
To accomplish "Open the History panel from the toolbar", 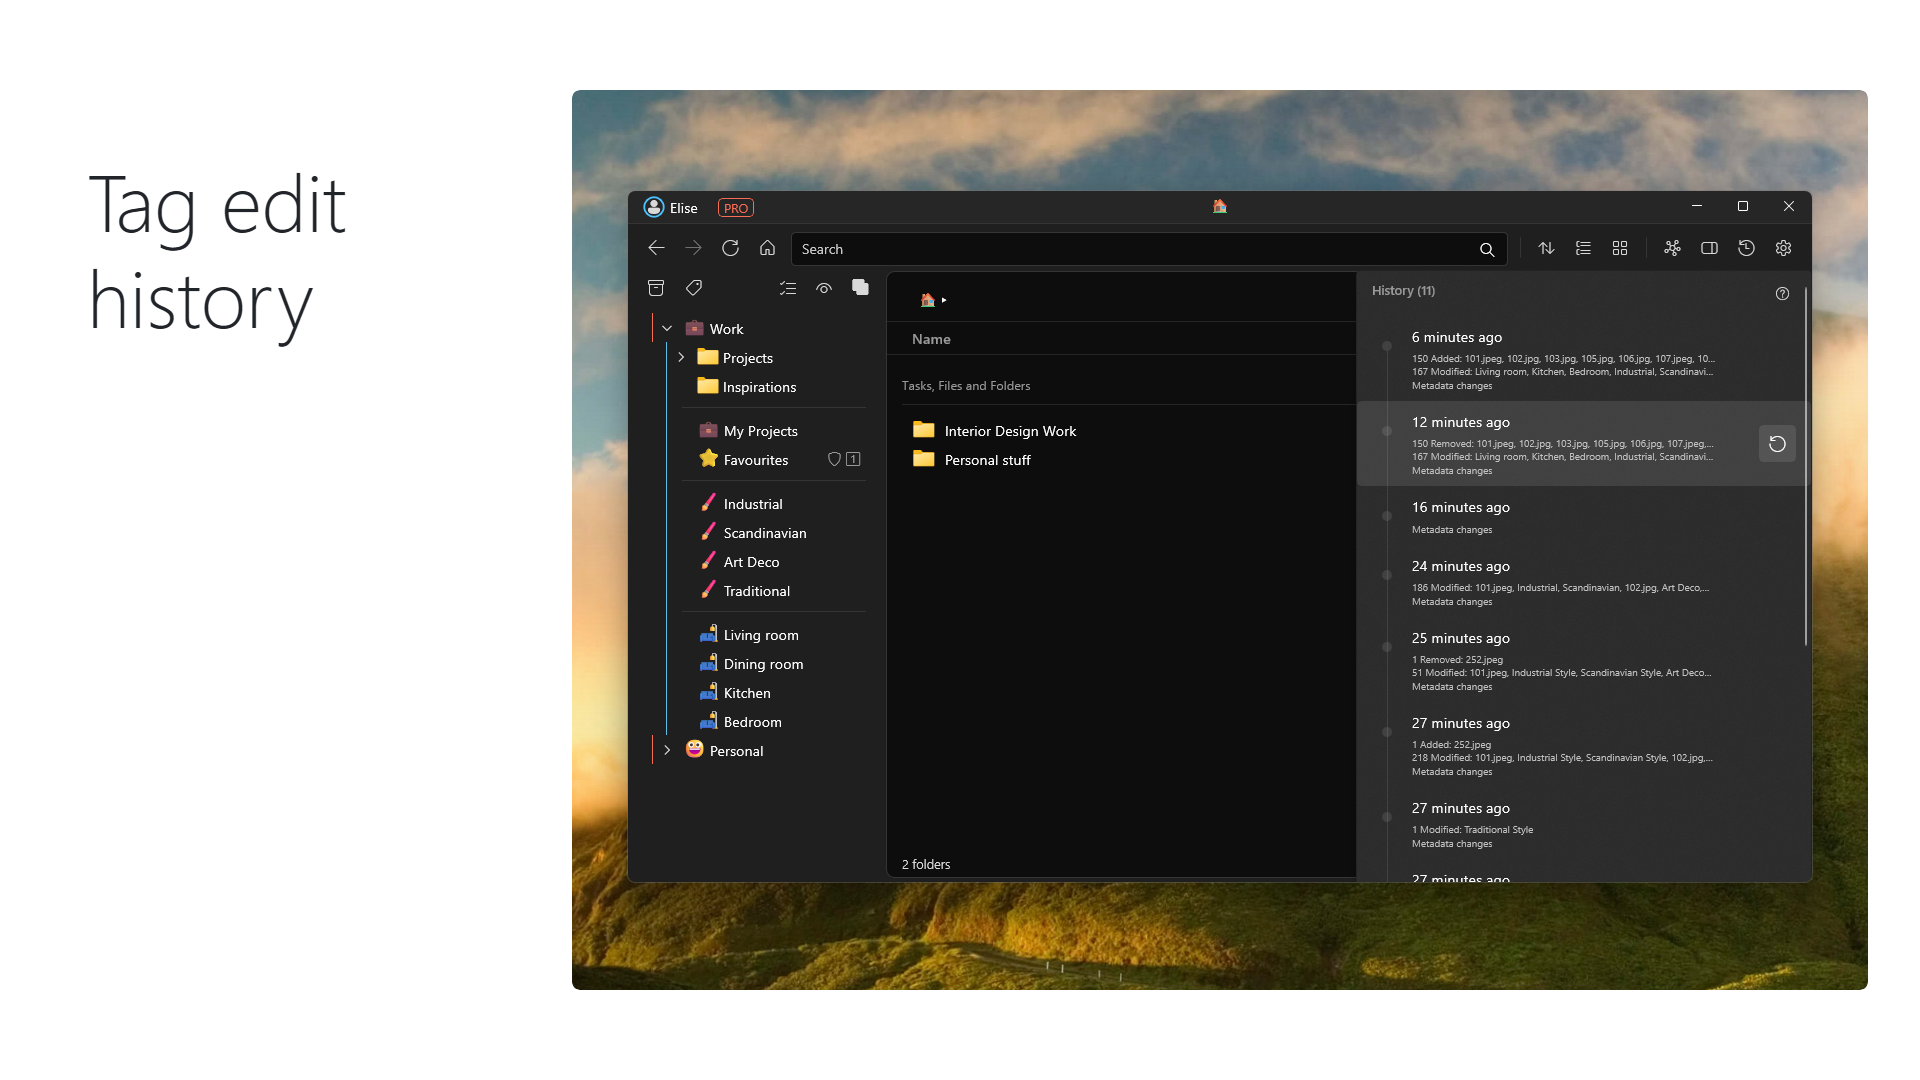I will 1746,248.
